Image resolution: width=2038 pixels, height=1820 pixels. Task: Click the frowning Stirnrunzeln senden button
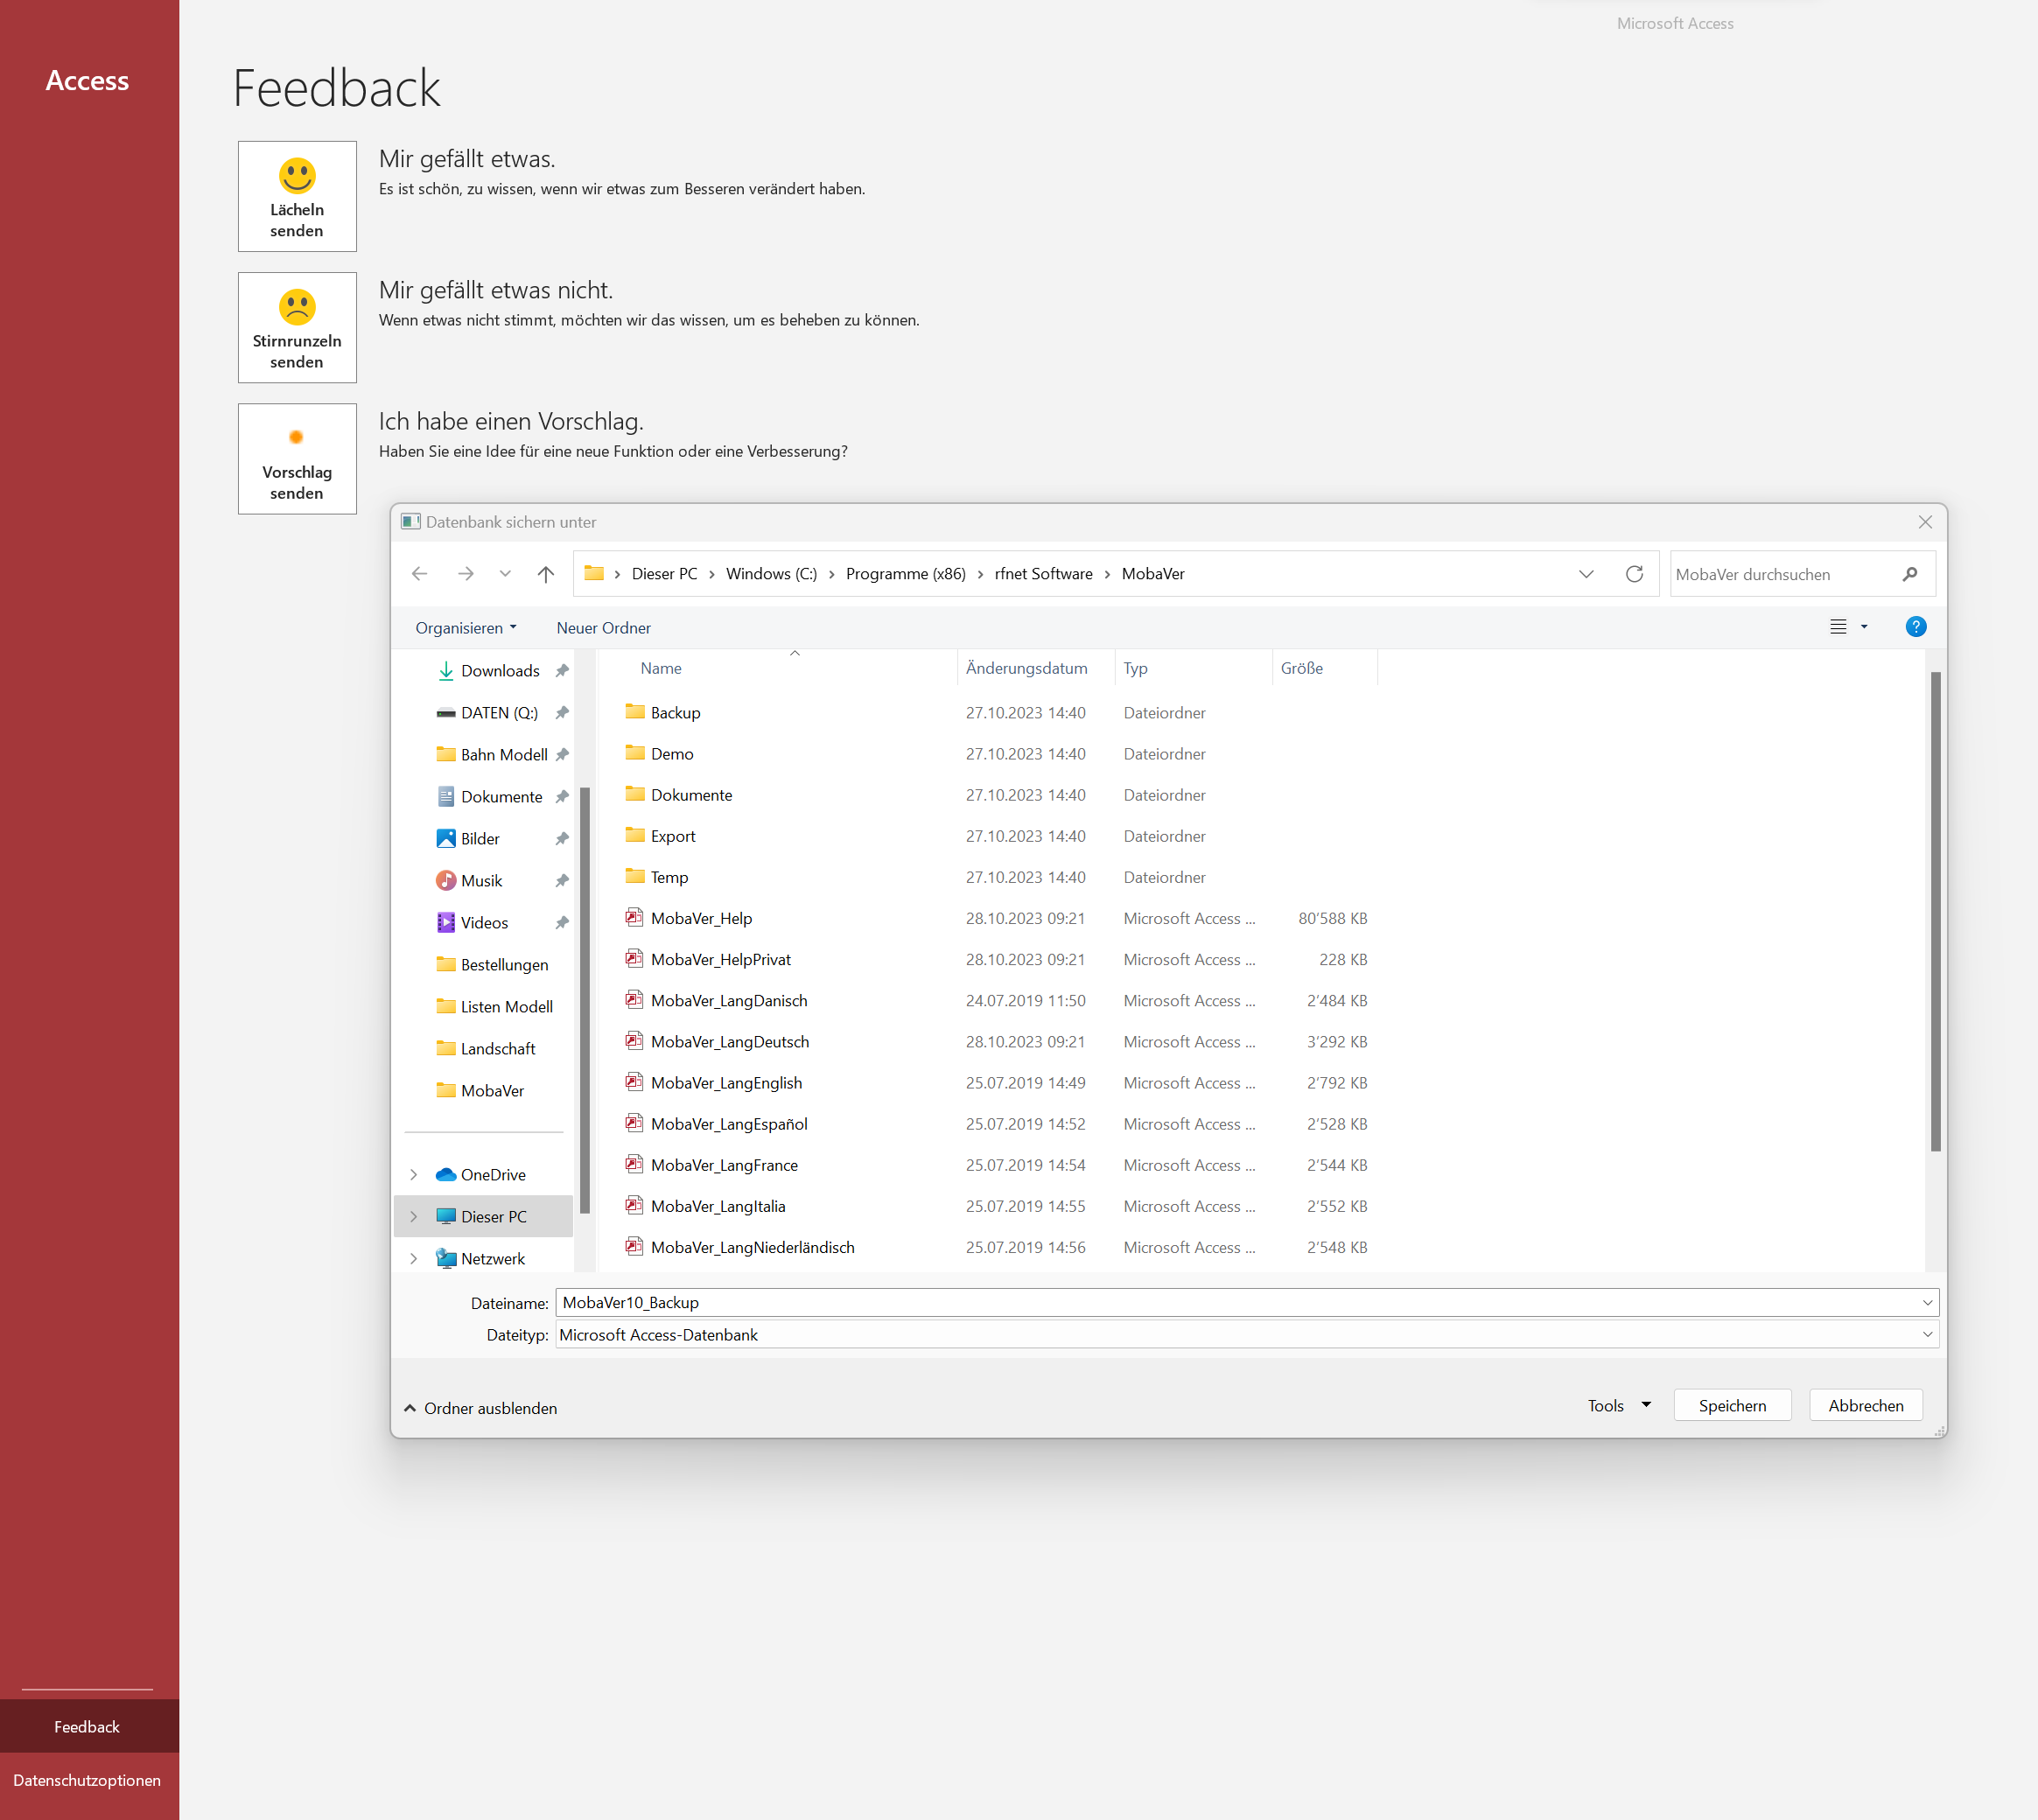[297, 328]
